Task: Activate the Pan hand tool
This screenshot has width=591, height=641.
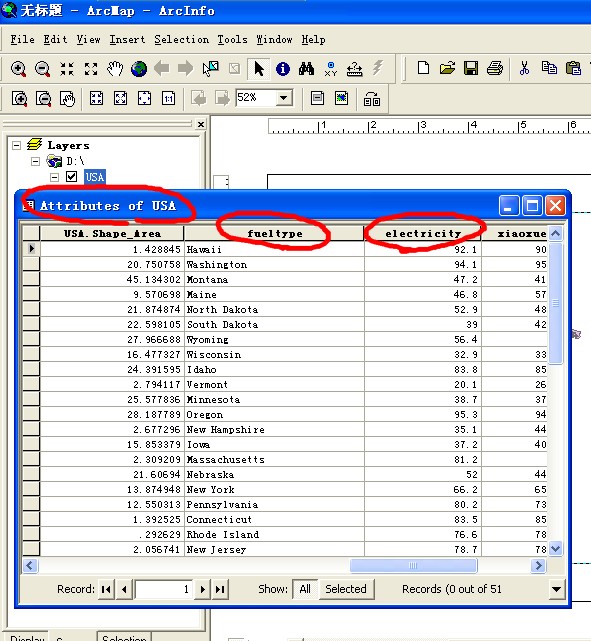Action: tap(115, 69)
